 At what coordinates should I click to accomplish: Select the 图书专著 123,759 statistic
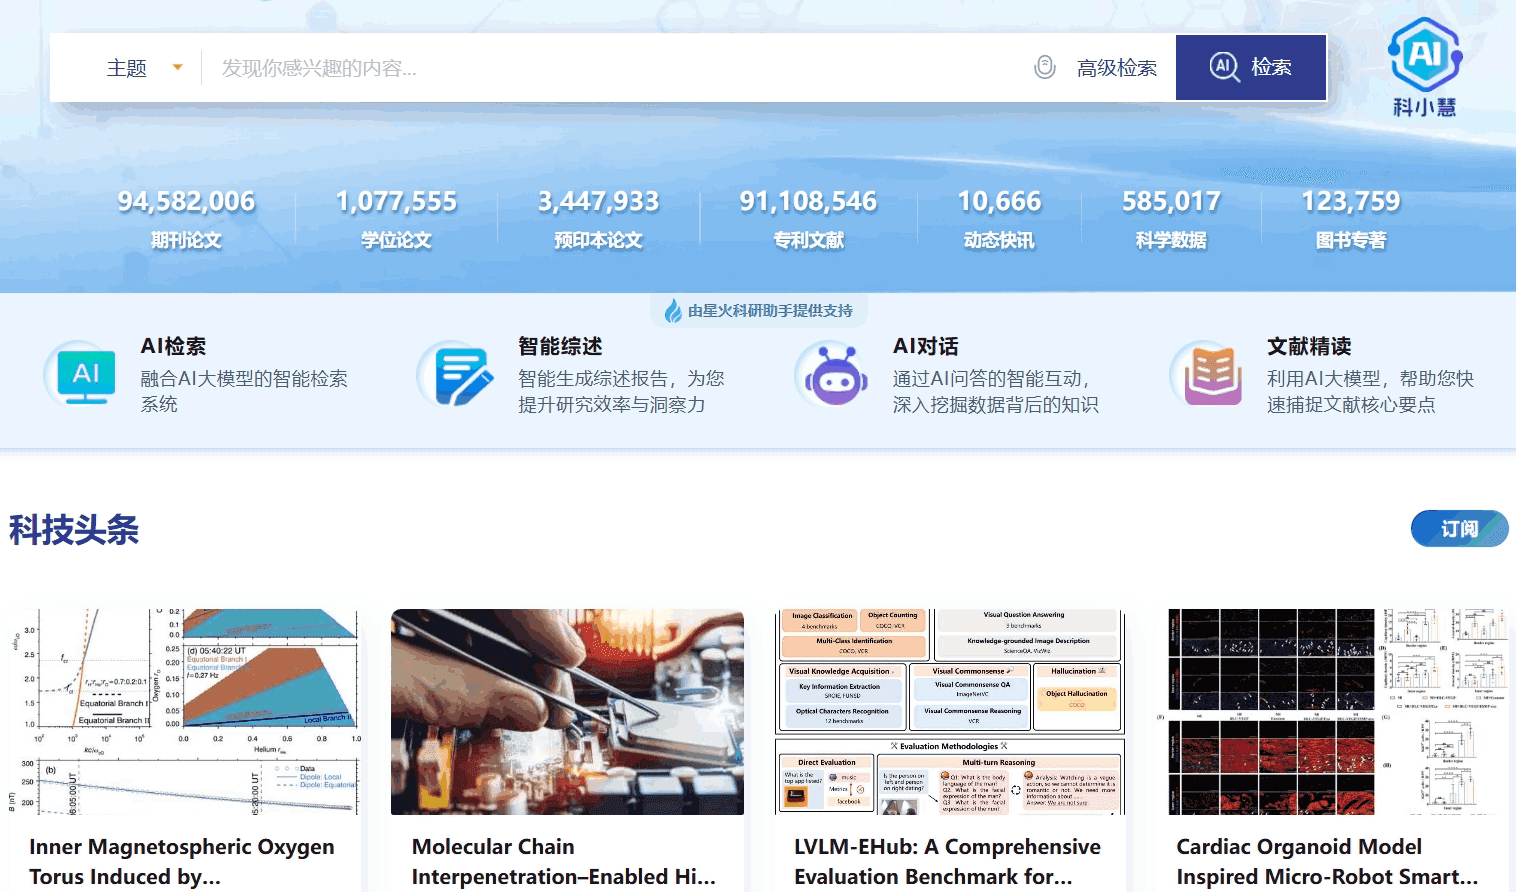pos(1351,219)
